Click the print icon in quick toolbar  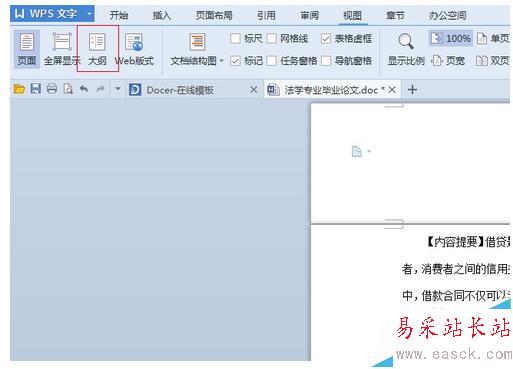pyautogui.click(x=52, y=89)
